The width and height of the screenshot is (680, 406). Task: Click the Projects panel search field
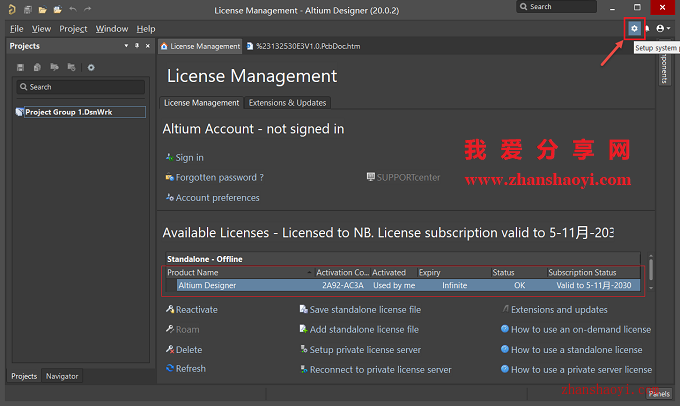[81, 87]
